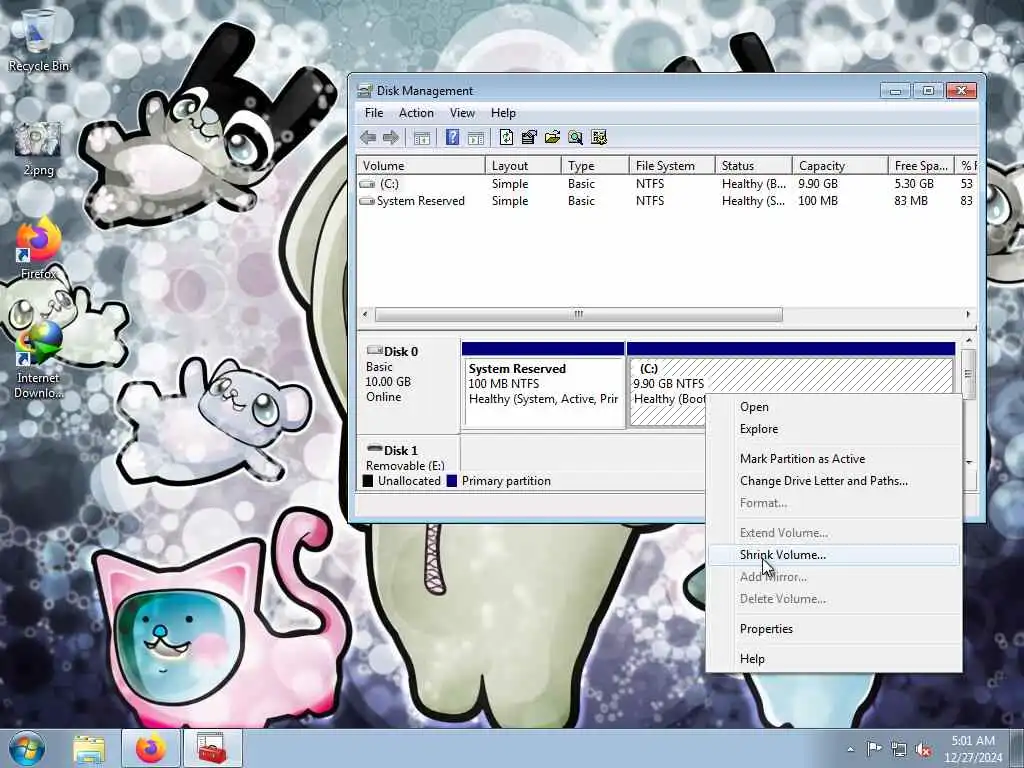1024x768 pixels.
Task: Select Mark Partition as Active
Action: pos(834,459)
